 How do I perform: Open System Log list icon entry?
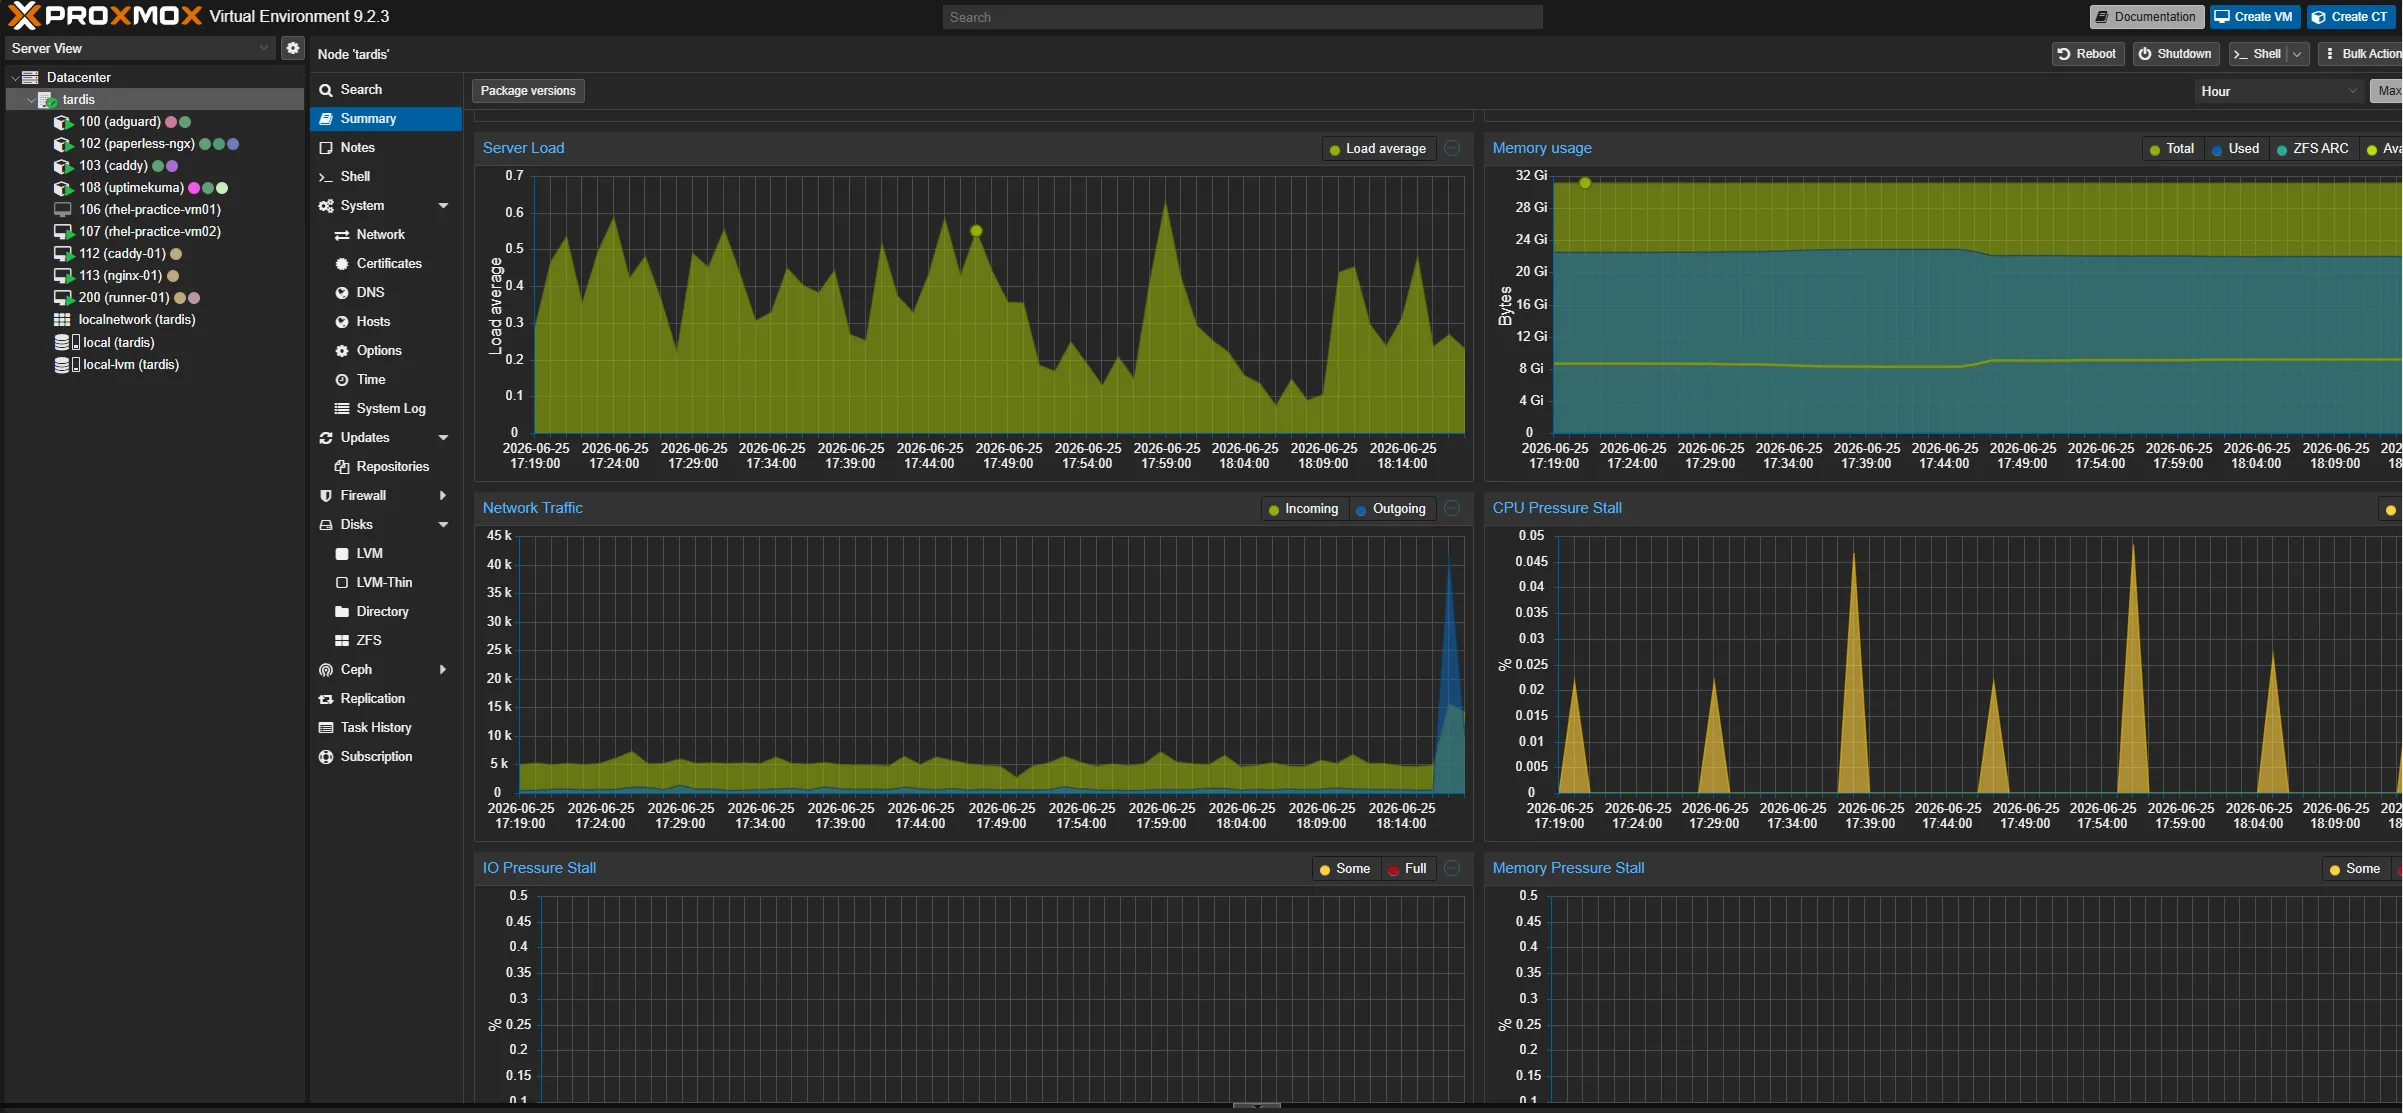coord(342,409)
